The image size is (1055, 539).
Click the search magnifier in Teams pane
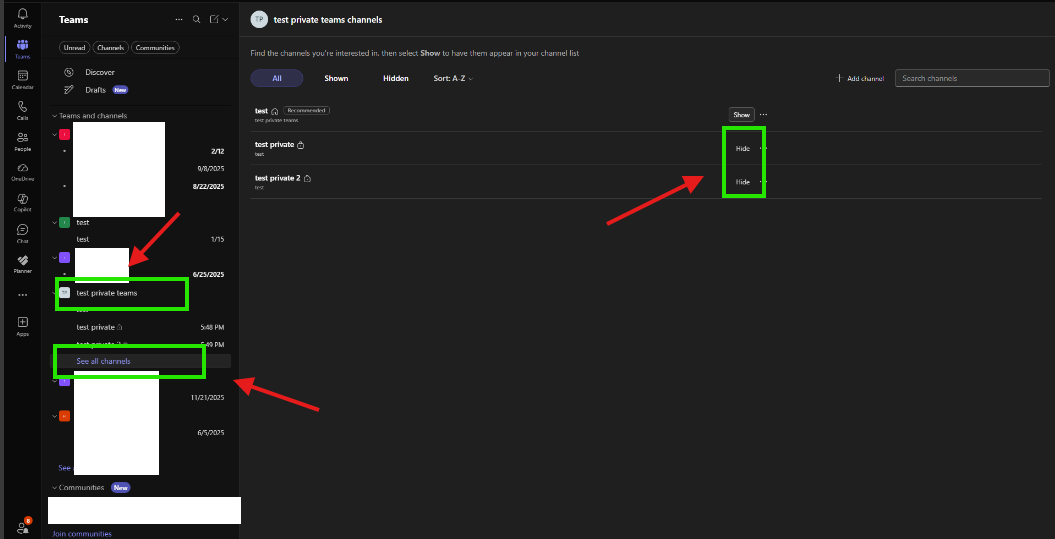point(196,20)
